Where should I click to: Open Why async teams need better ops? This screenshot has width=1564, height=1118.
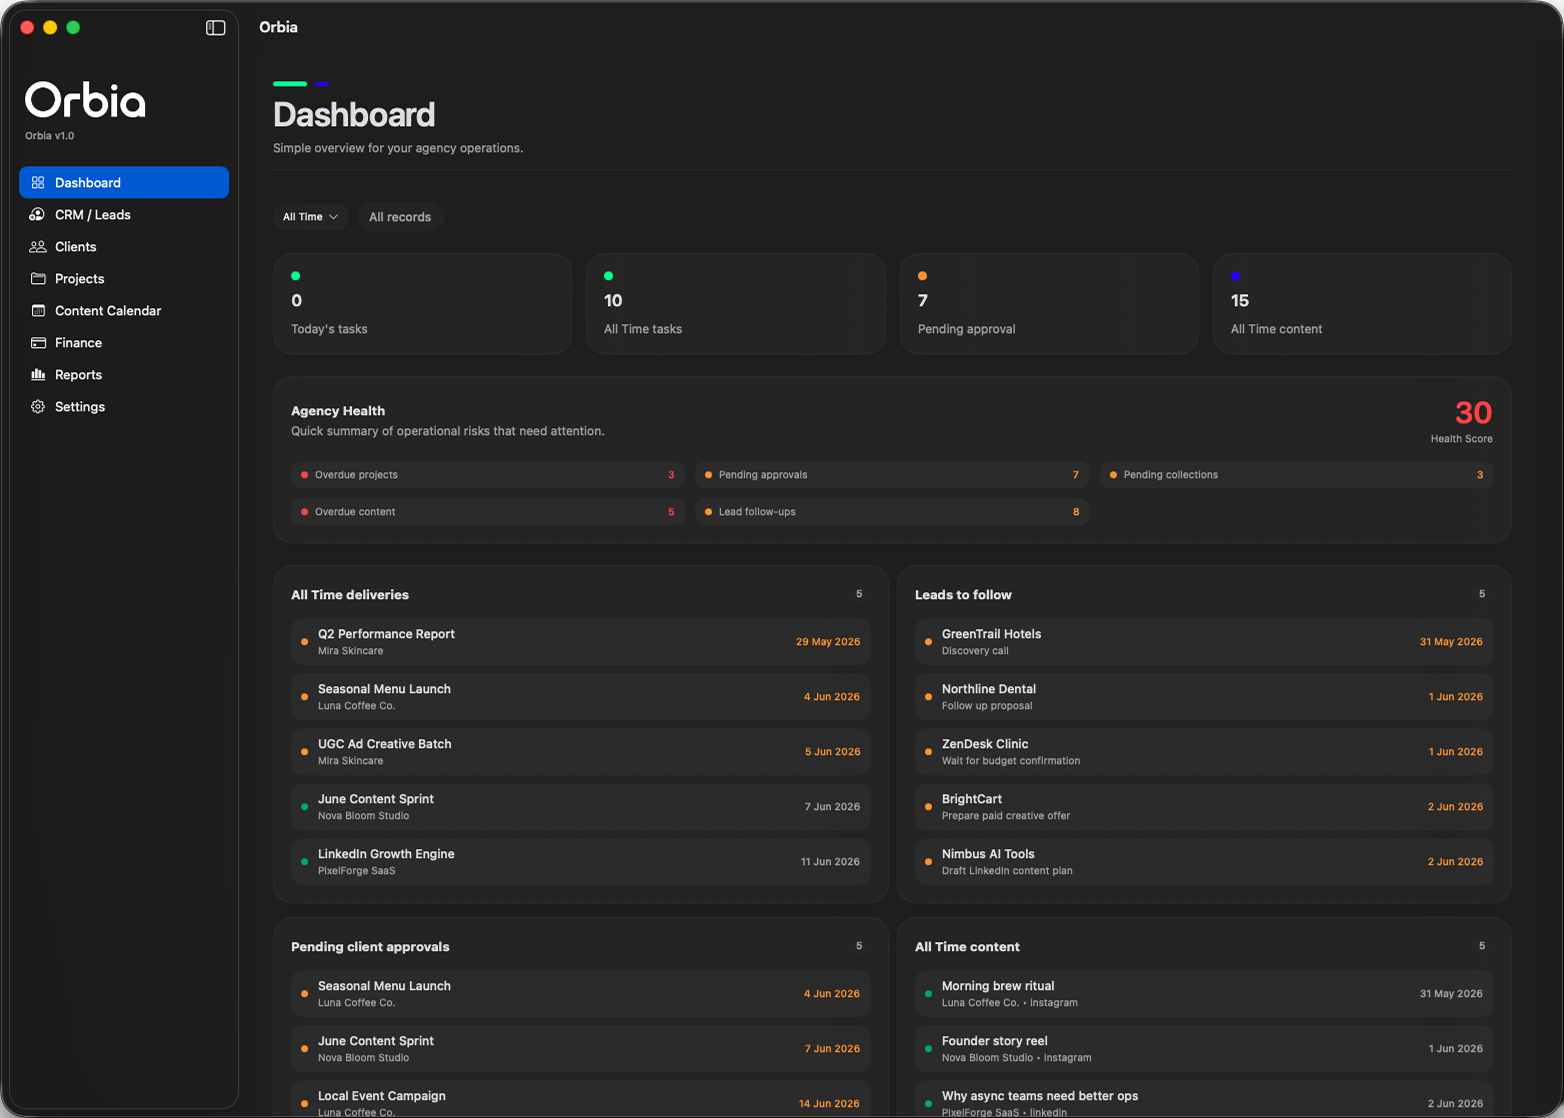pos(1204,1099)
